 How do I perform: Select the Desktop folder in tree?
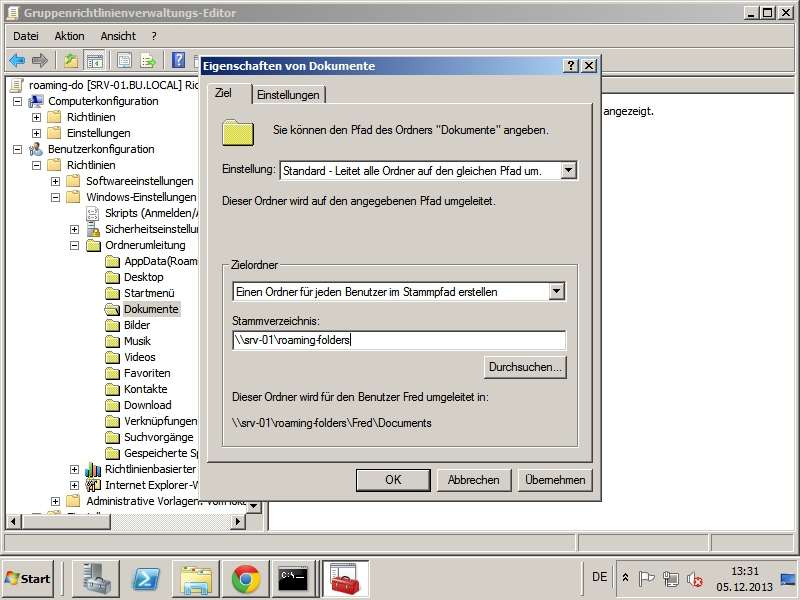click(144, 277)
